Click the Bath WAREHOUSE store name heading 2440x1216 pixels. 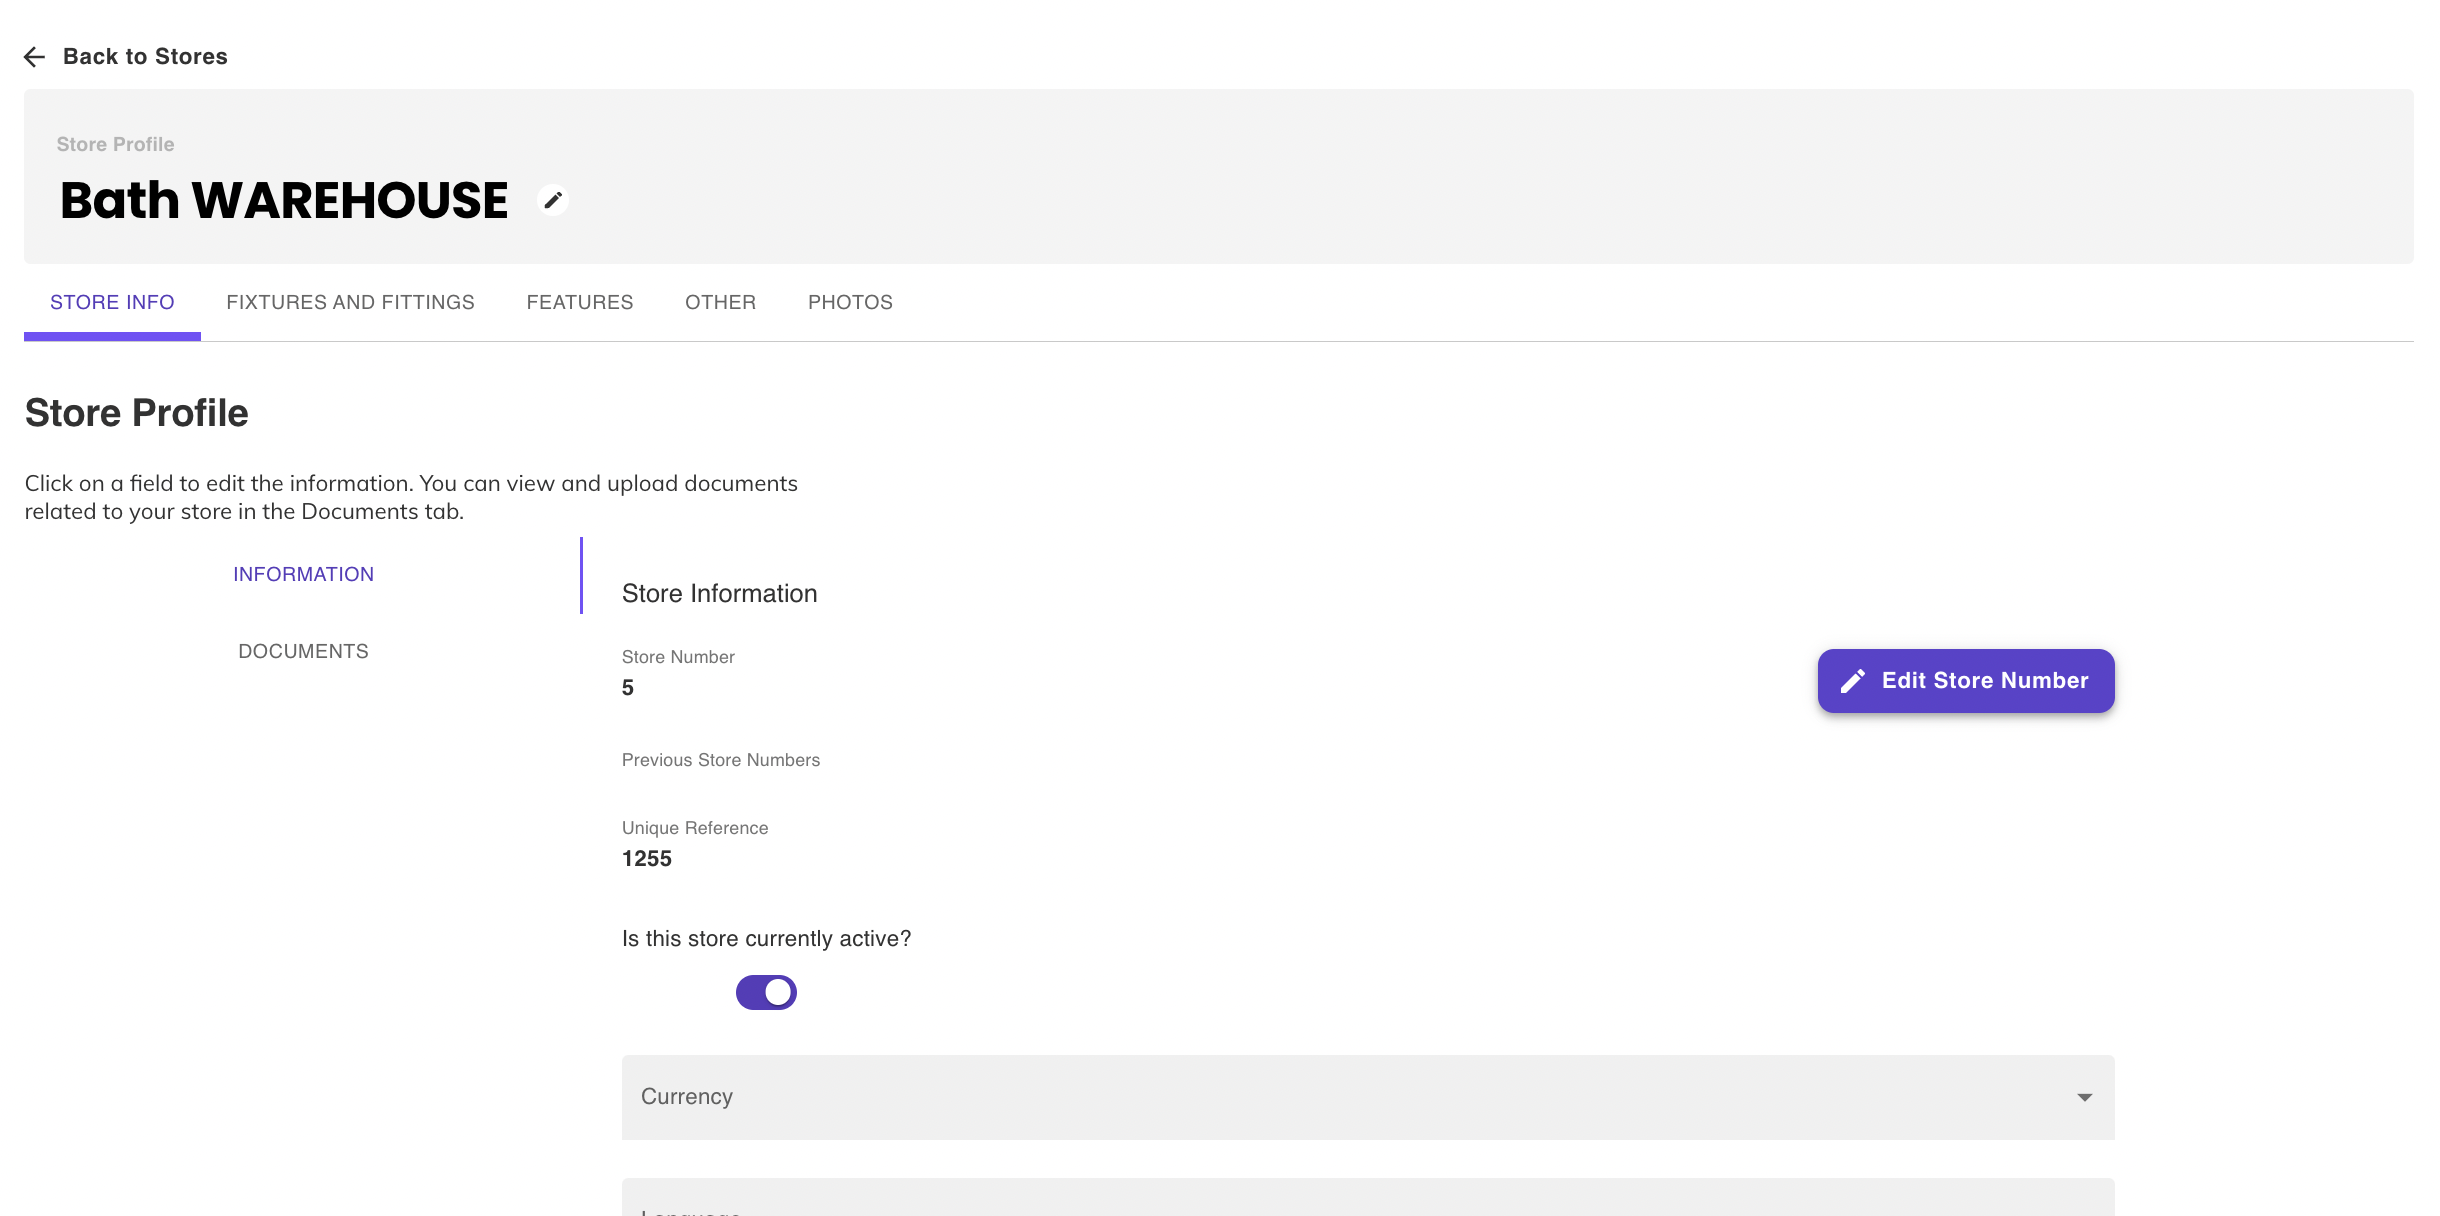click(x=284, y=200)
